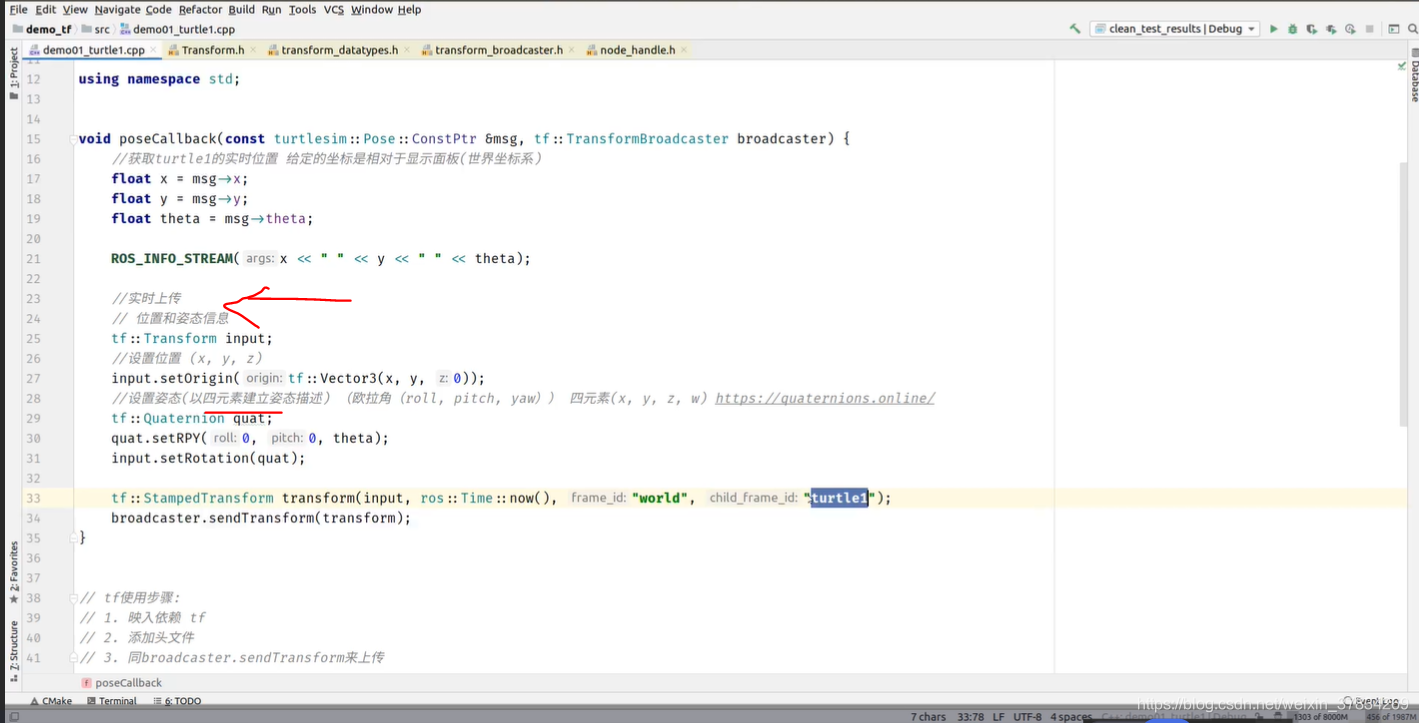The height and width of the screenshot is (723, 1419).
Task: Click the Build hammer icon
Action: [1075, 29]
